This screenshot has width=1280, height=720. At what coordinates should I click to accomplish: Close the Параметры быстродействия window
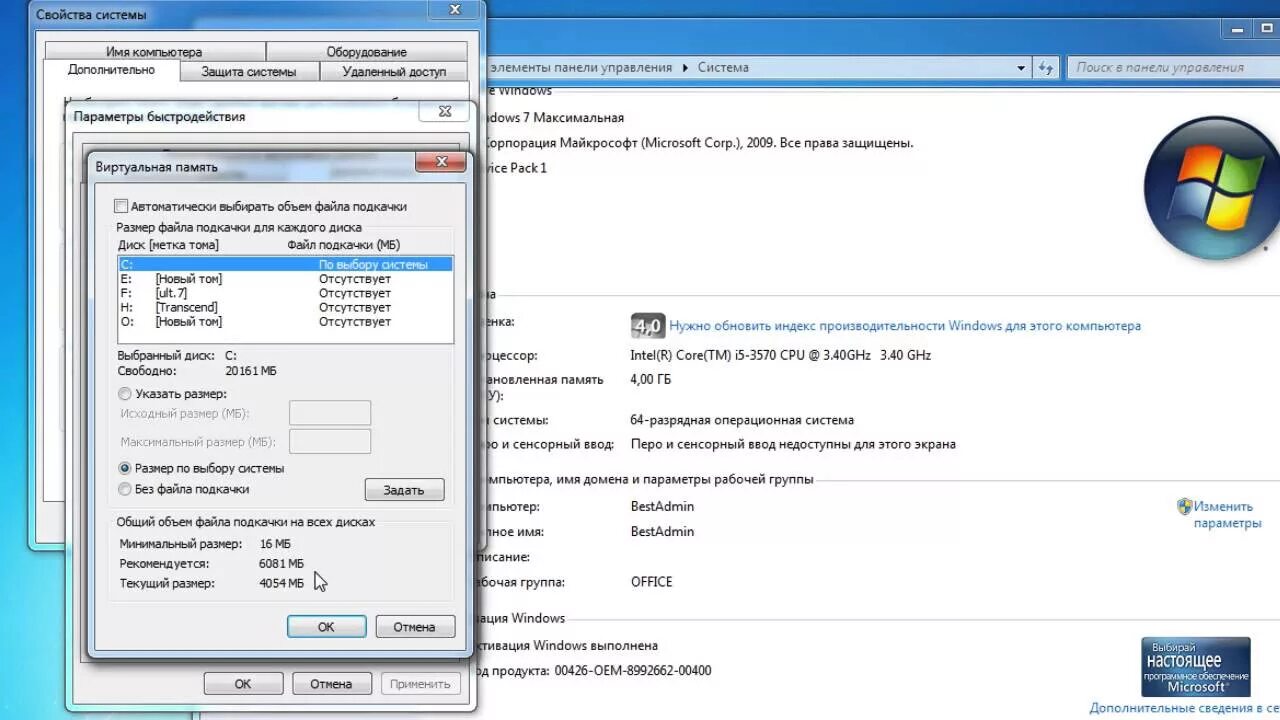pos(445,112)
